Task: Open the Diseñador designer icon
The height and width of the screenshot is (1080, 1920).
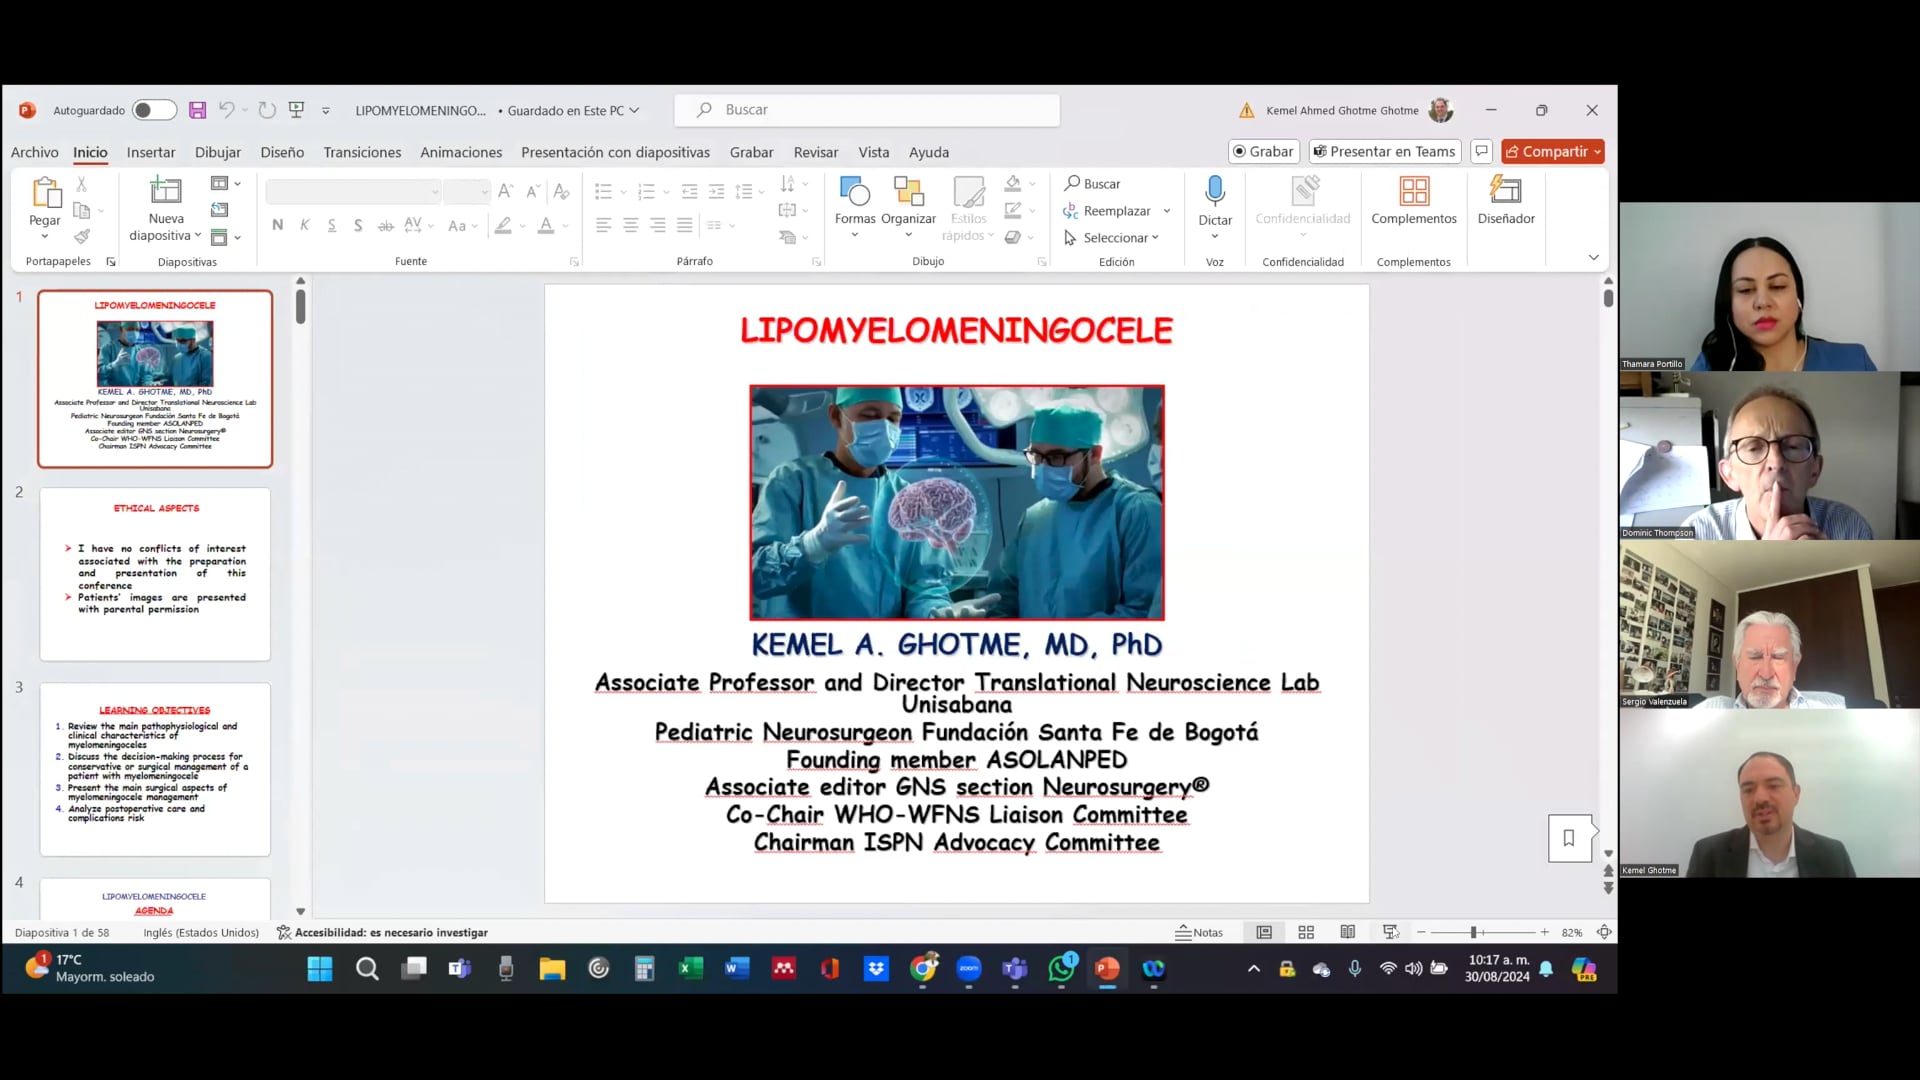Action: click(x=1506, y=190)
